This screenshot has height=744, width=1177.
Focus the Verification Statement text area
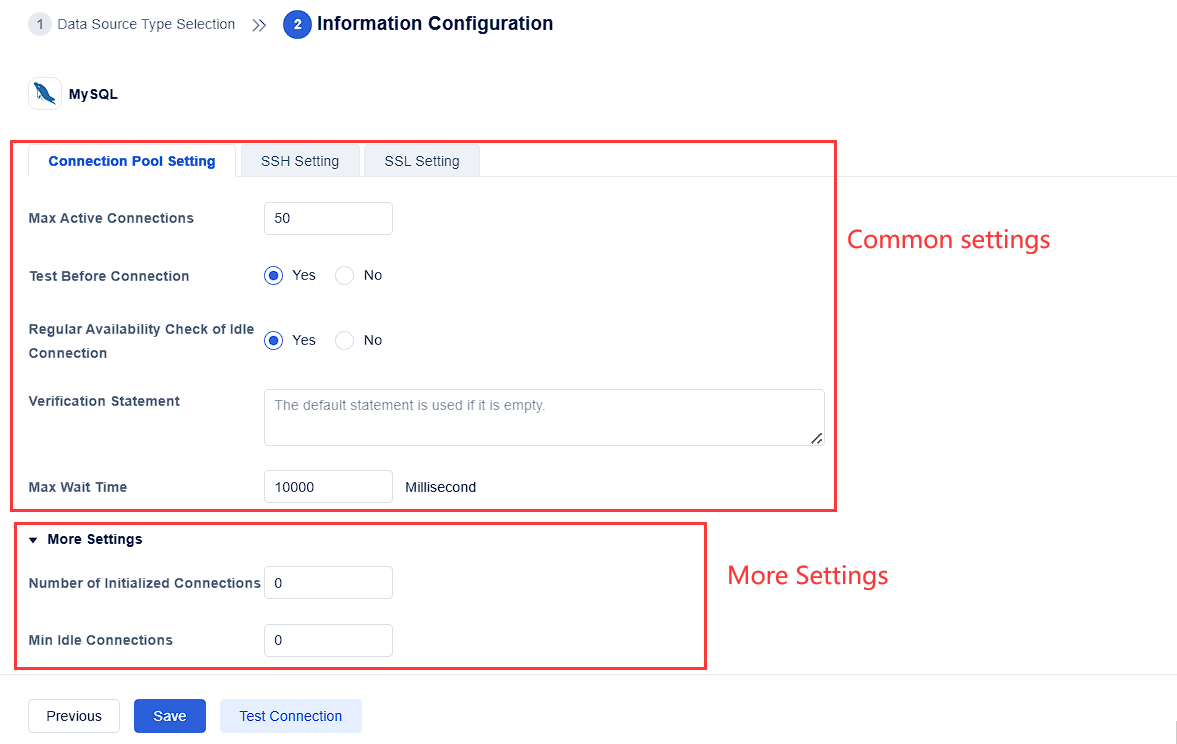tap(544, 417)
